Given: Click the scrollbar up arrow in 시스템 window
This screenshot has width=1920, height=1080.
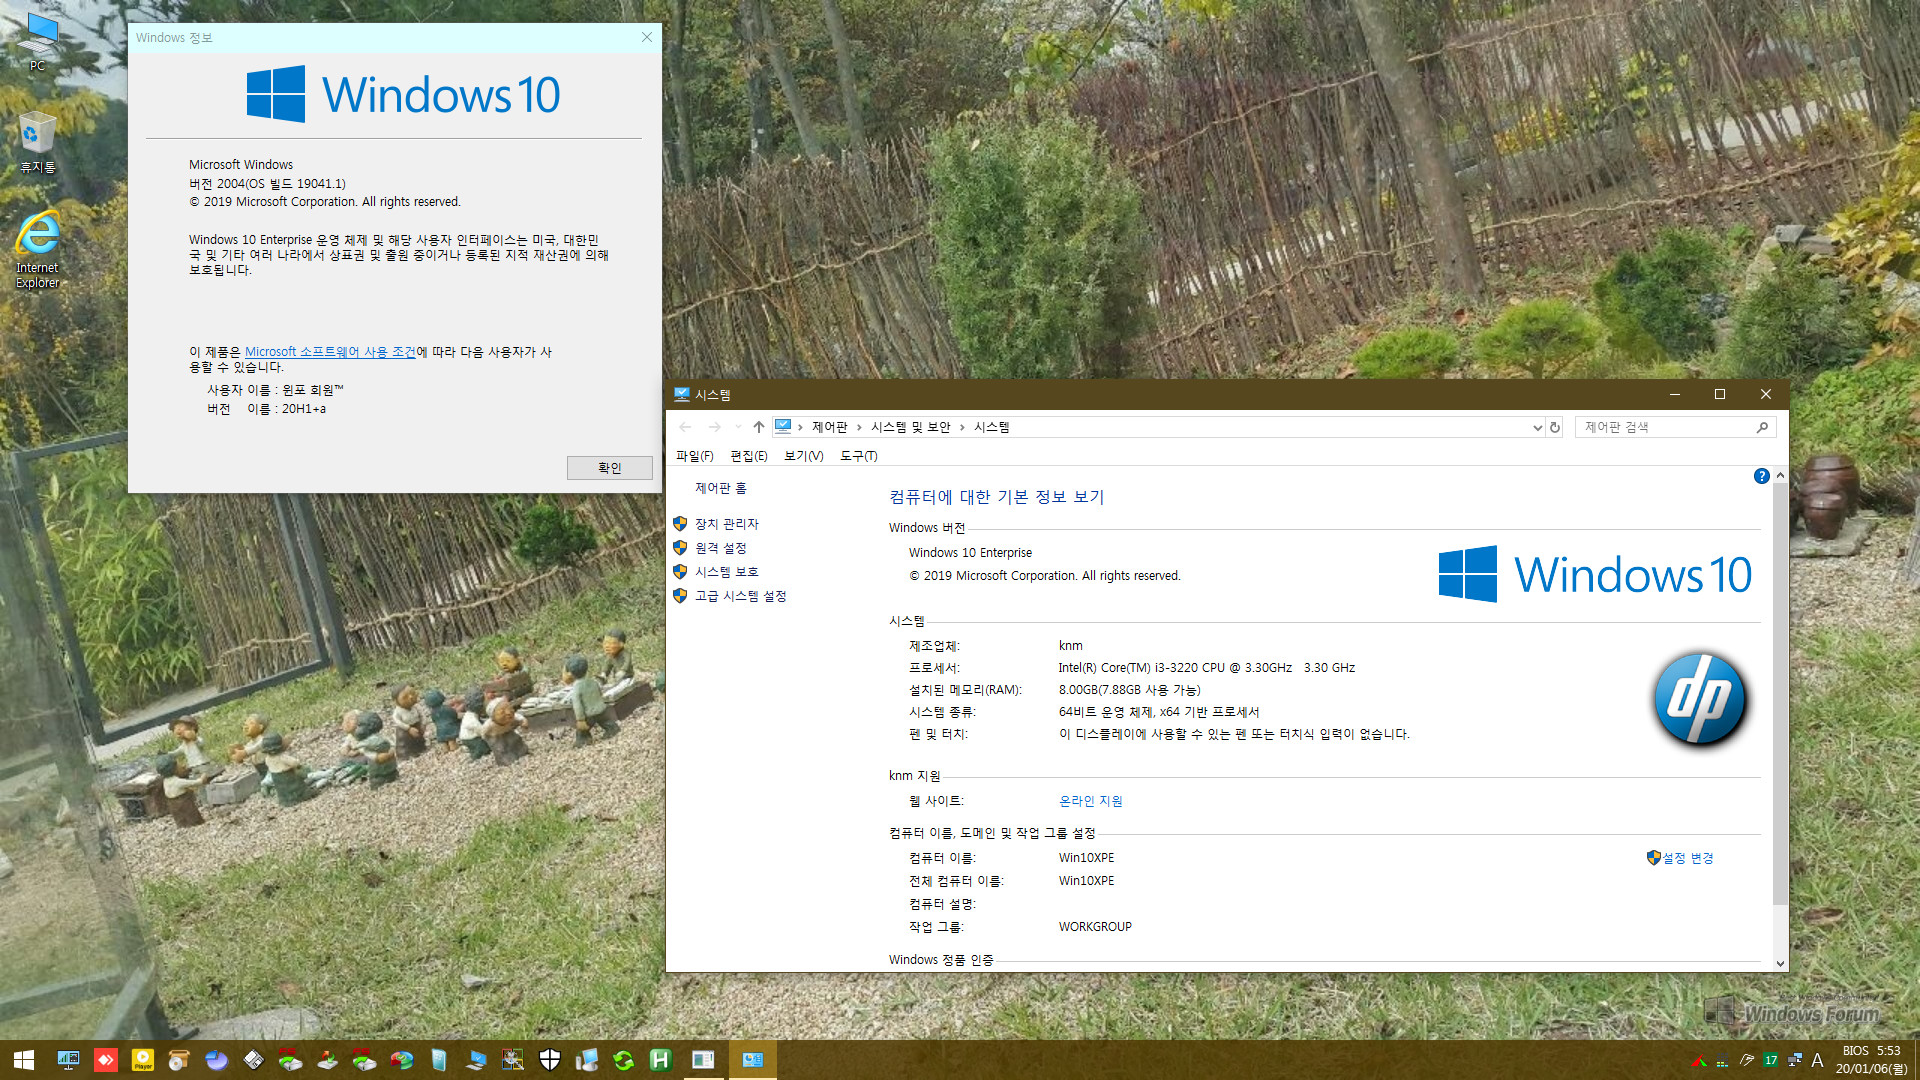Looking at the screenshot, I should point(1780,476).
